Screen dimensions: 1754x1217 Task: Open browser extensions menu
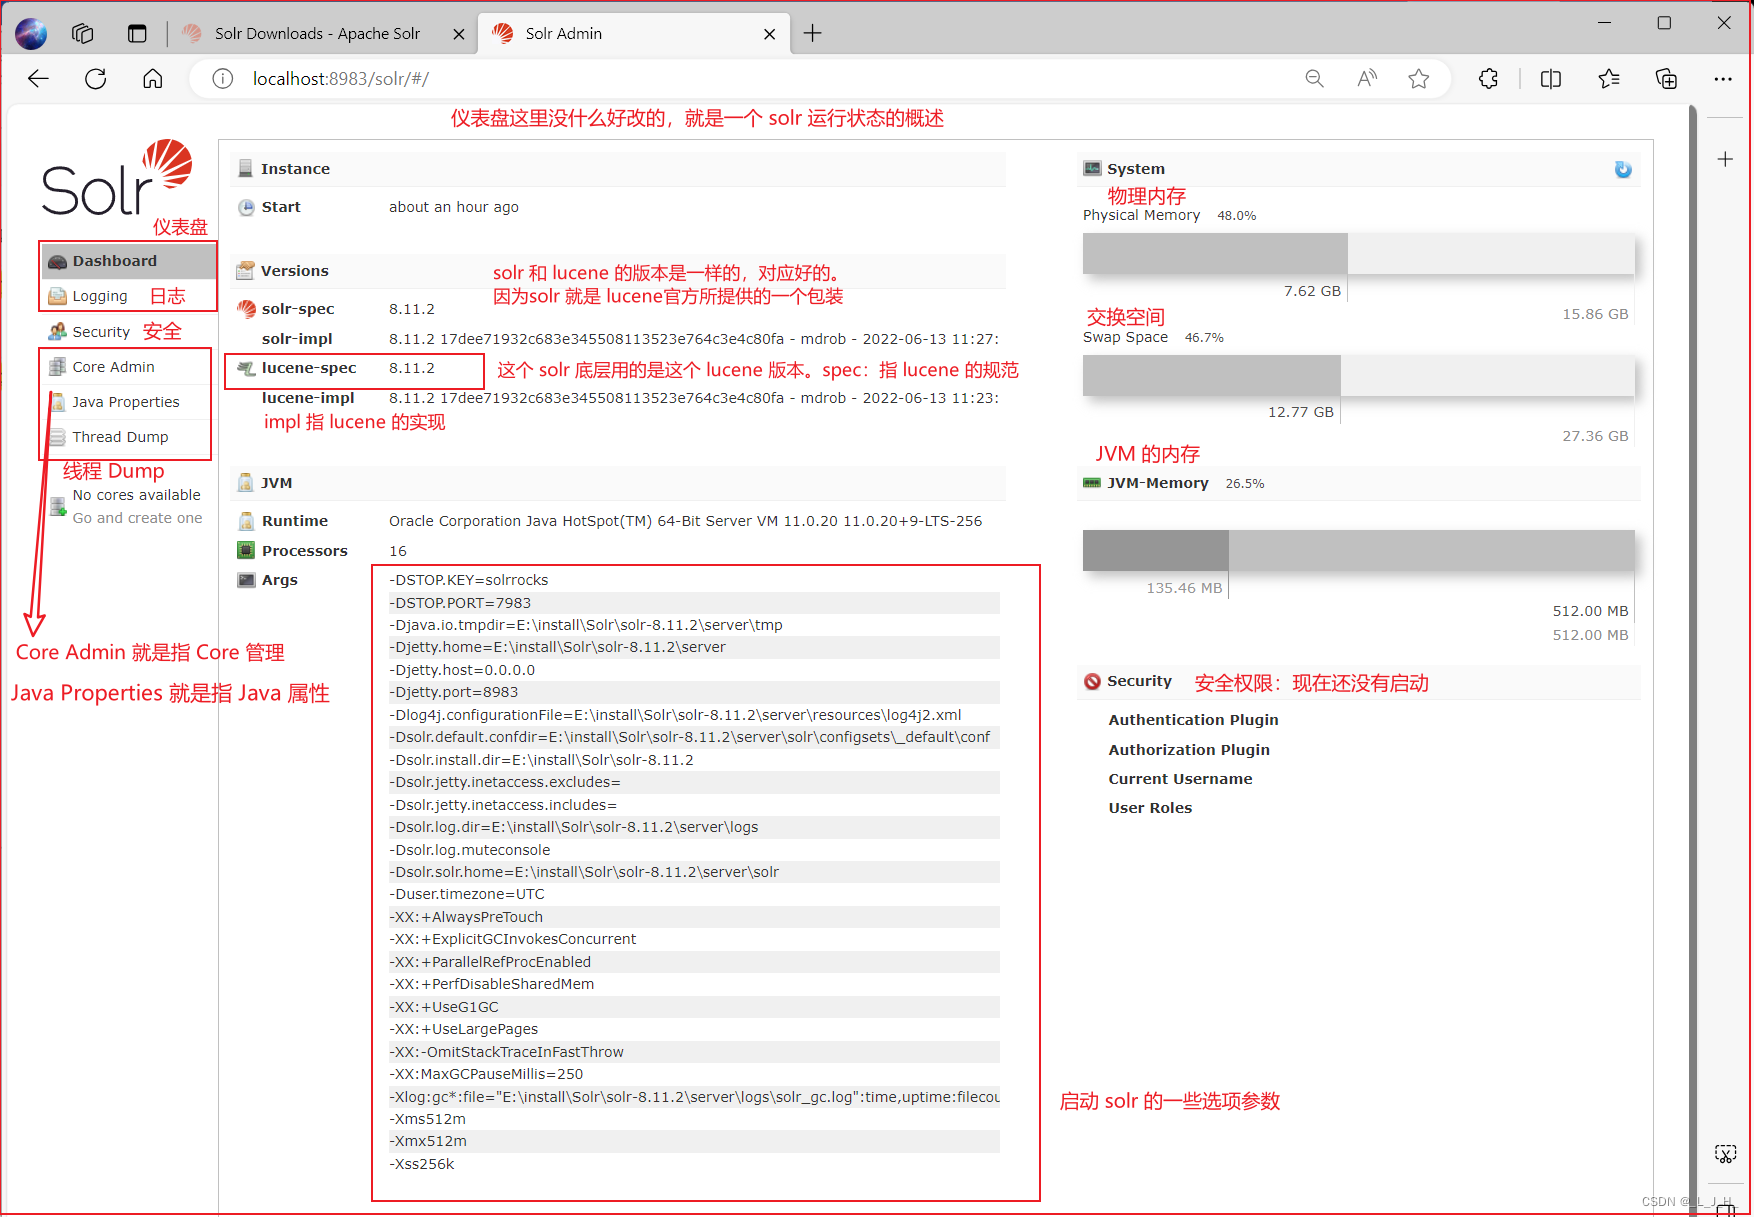1488,79
